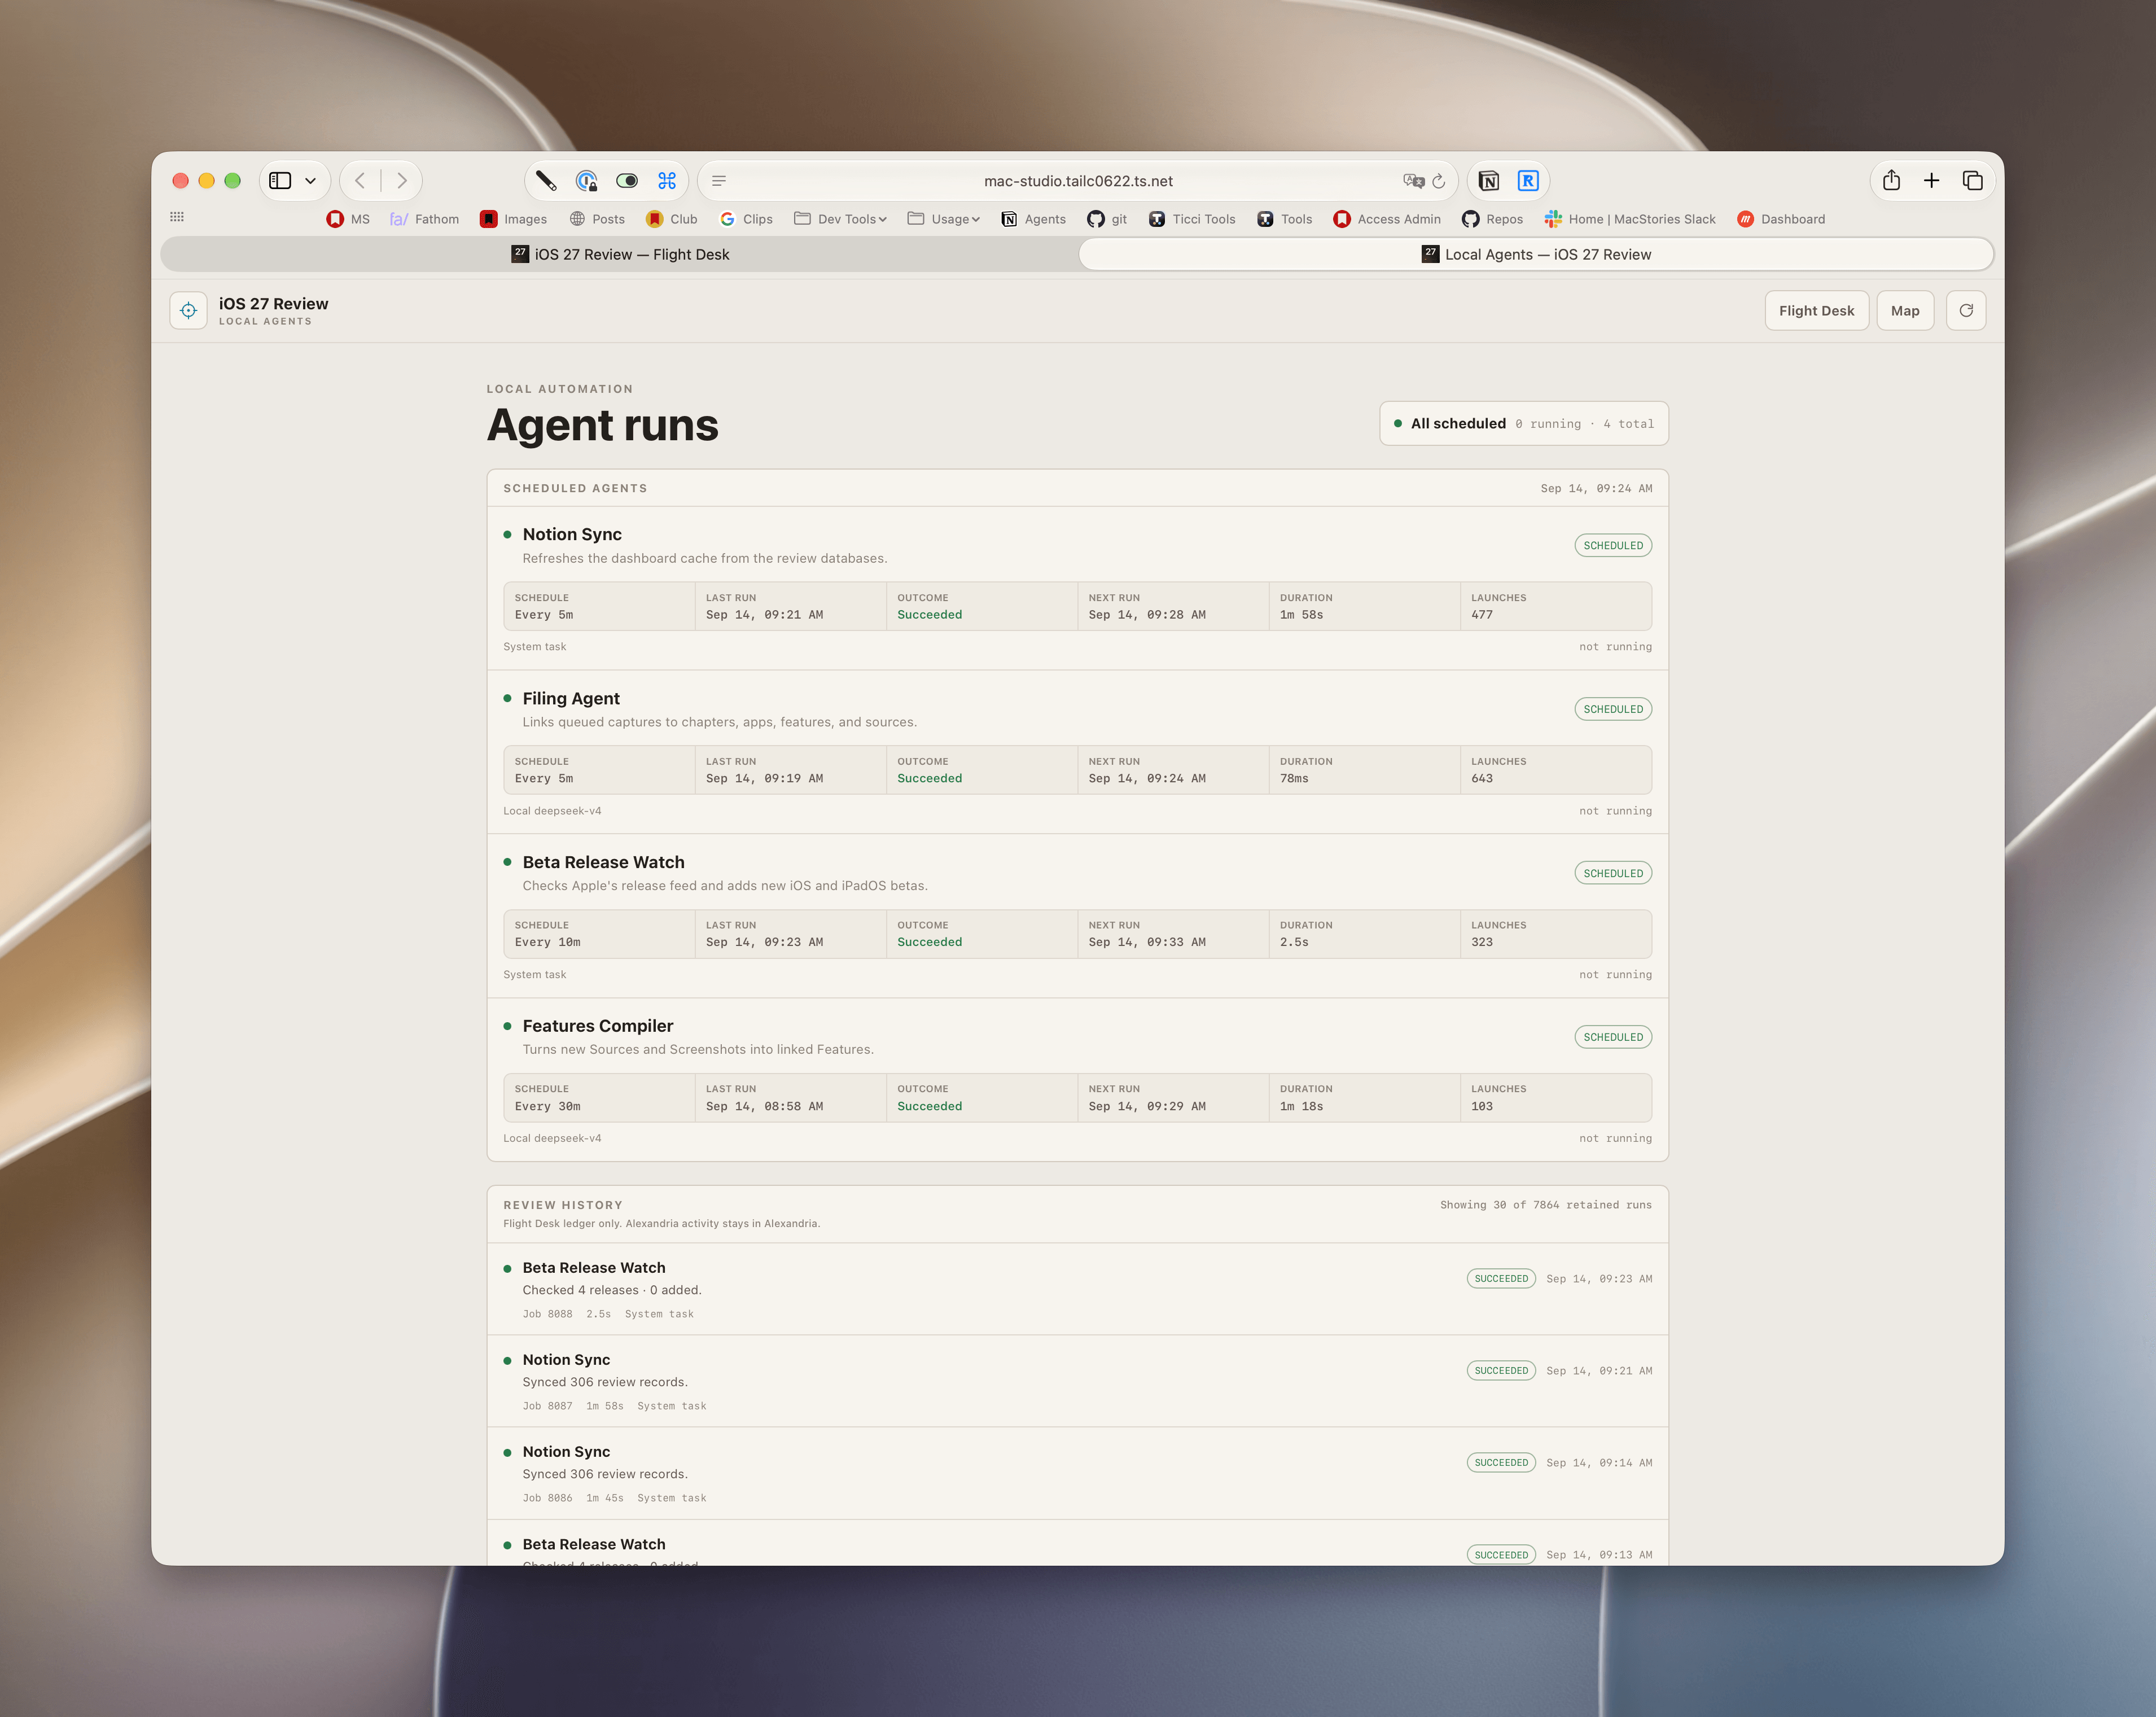Expand the Dev Tools bookmark folder
Viewport: 2156px width, 1717px height.
click(x=841, y=219)
